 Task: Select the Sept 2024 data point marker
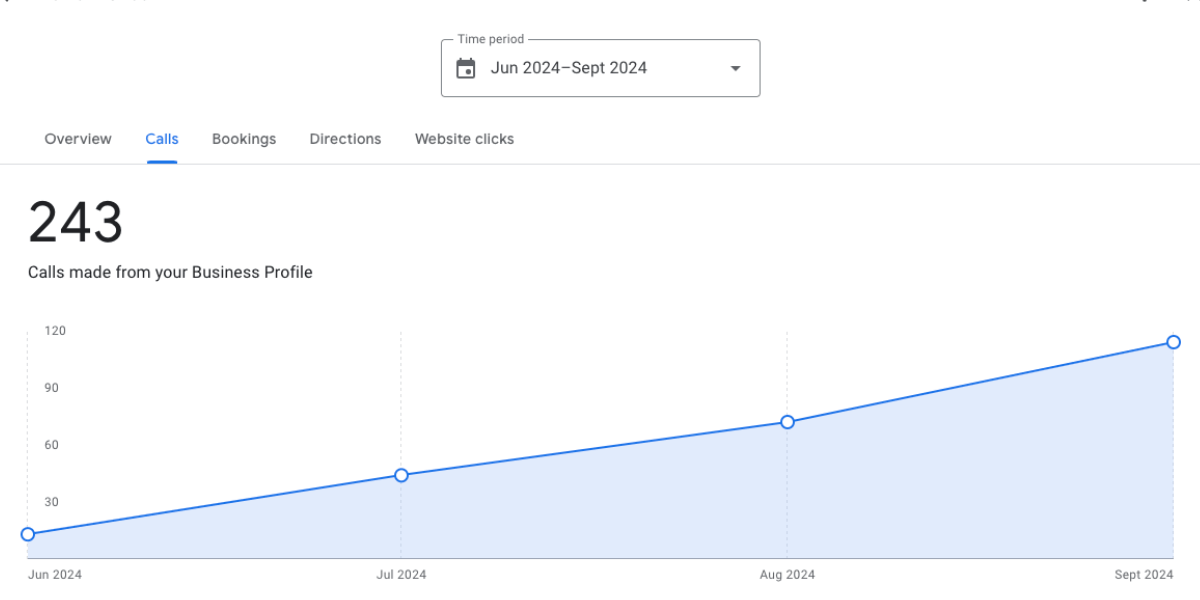click(x=1174, y=342)
